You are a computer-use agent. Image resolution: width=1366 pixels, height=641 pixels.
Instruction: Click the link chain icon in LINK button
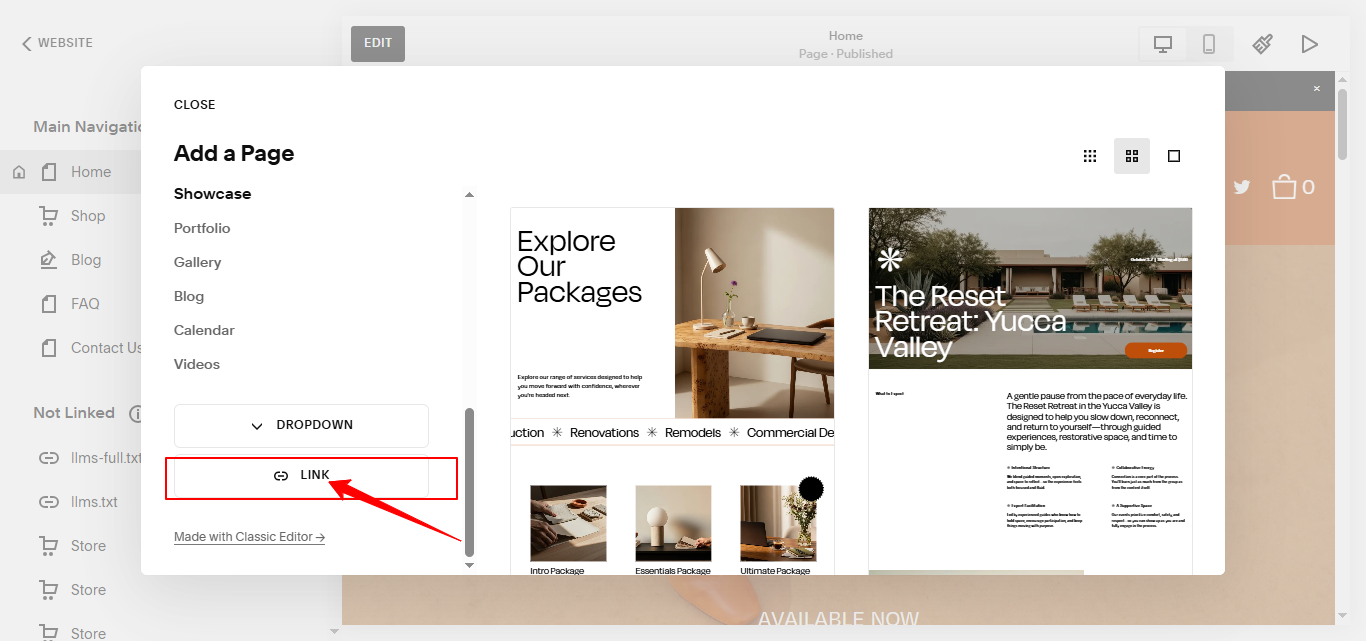click(x=281, y=476)
